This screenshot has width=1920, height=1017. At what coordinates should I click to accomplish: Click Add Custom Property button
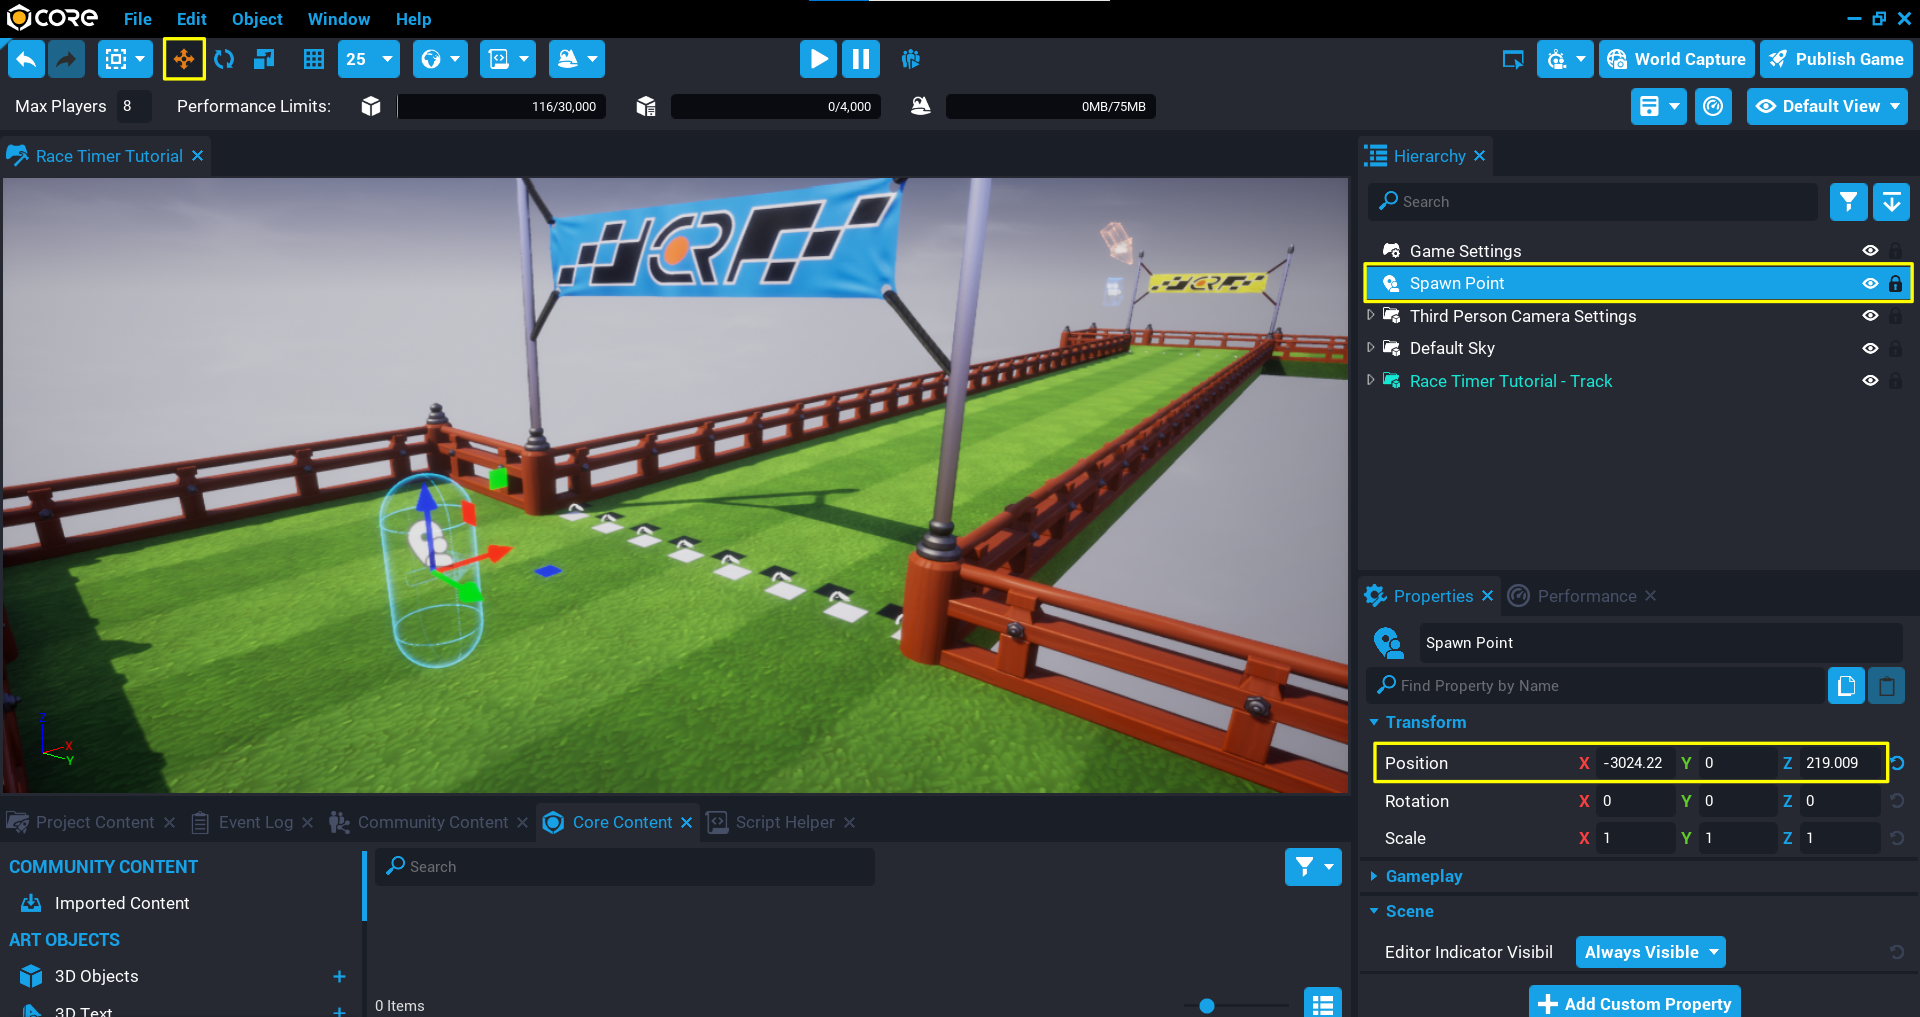1635,1003
